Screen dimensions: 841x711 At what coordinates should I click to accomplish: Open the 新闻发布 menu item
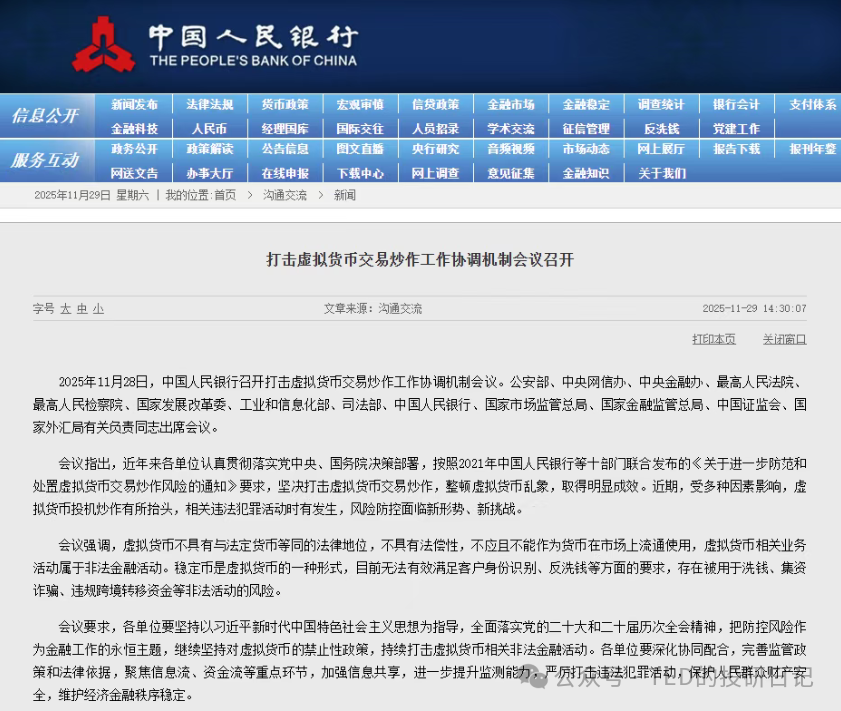pyautogui.click(x=135, y=104)
